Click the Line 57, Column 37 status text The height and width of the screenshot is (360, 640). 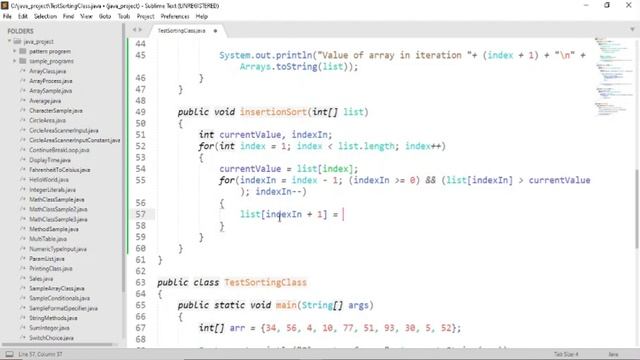pyautogui.click(x=40, y=354)
